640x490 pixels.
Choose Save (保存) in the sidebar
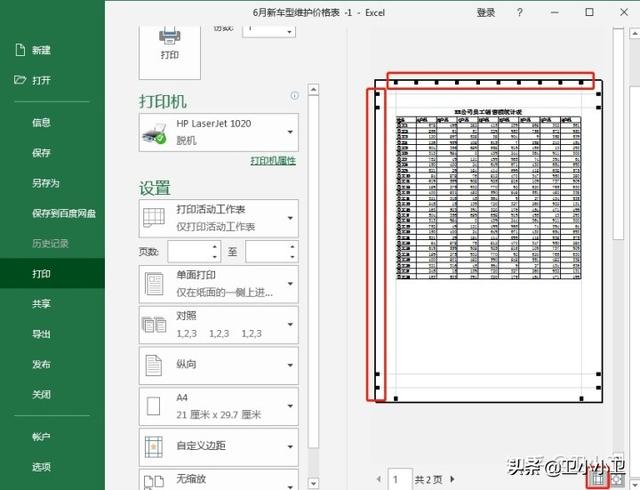point(41,153)
